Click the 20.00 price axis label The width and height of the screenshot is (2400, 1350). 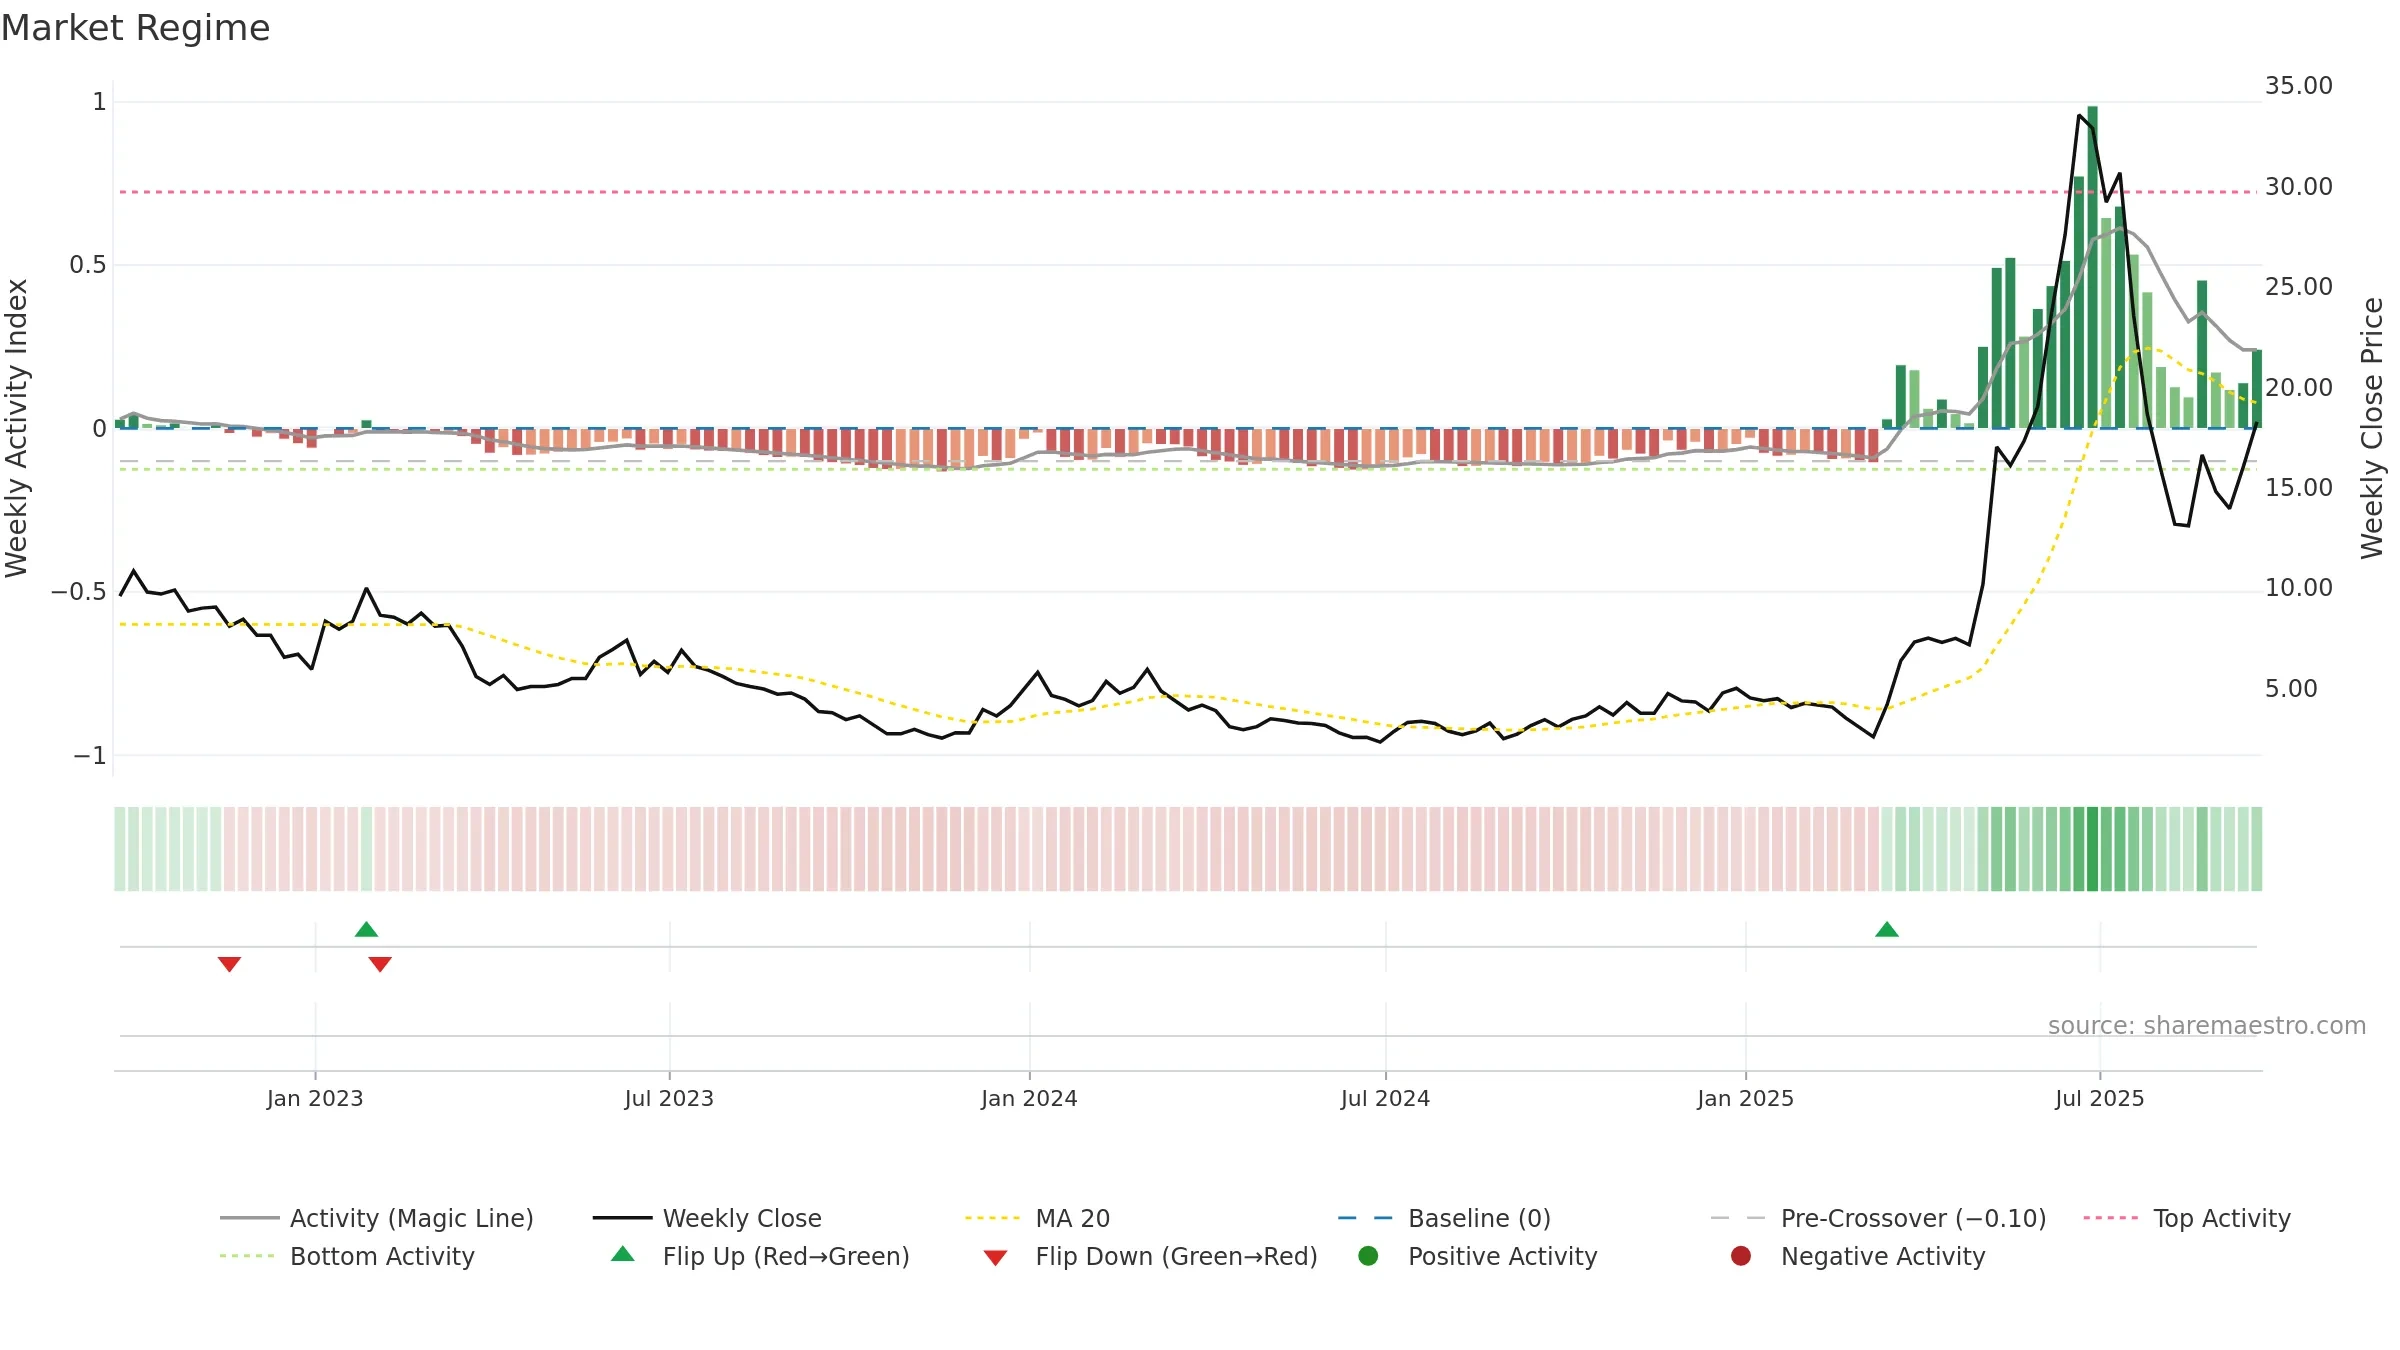click(2298, 388)
